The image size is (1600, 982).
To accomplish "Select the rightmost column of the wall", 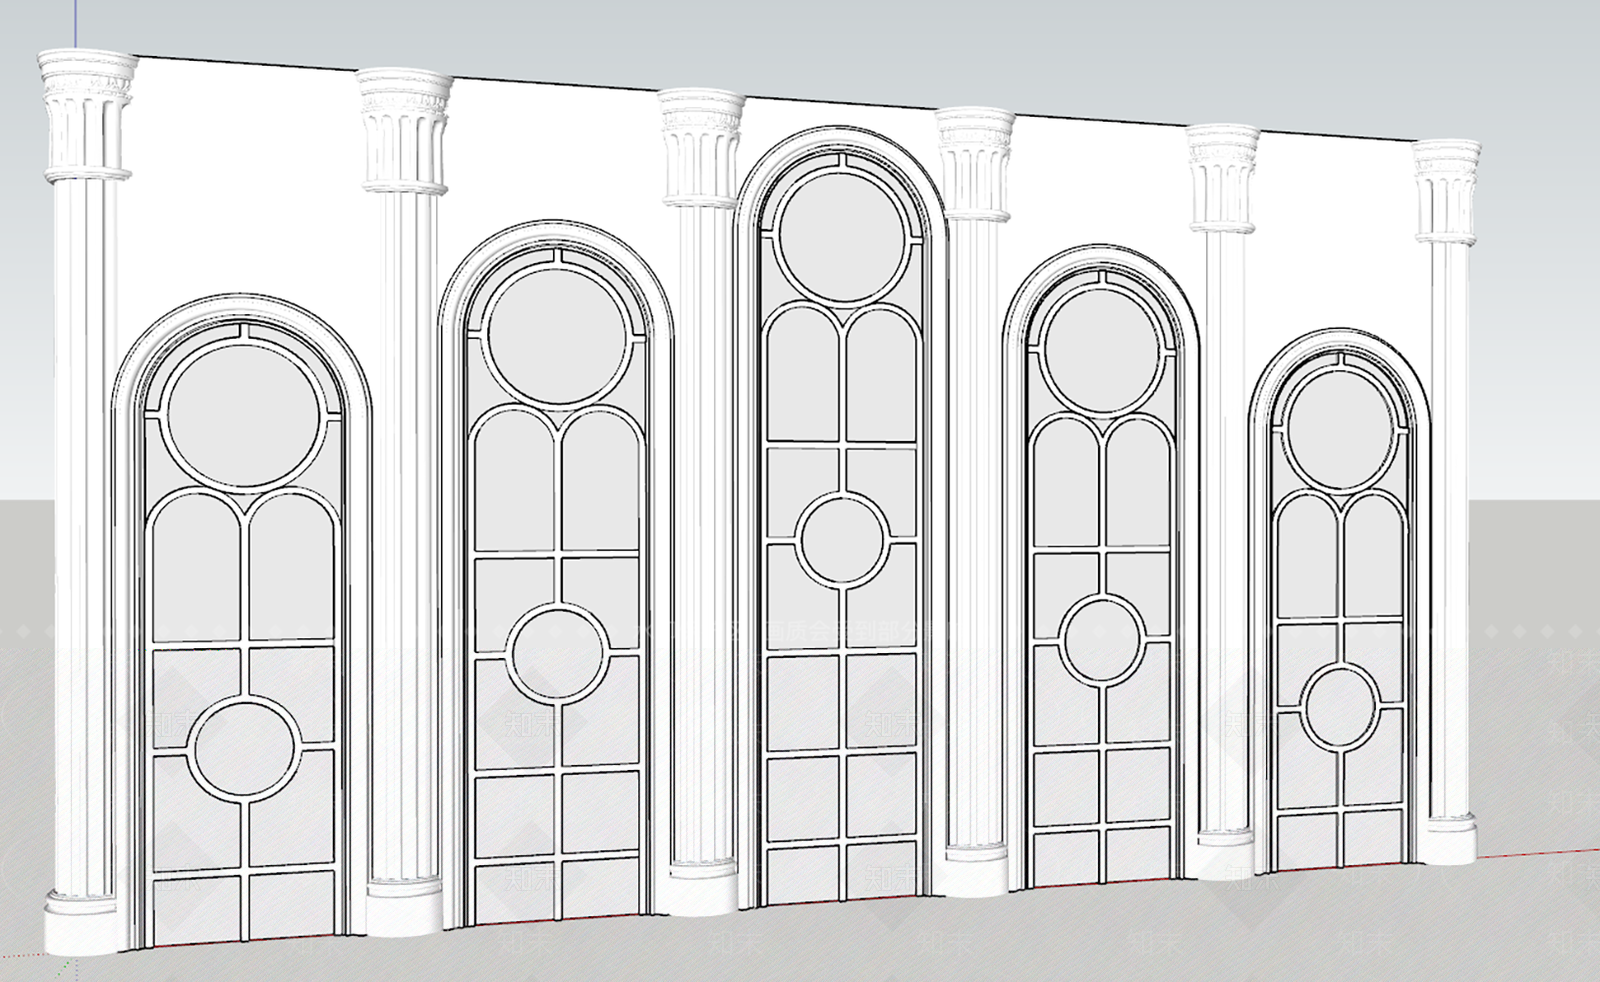I will point(1448,500).
